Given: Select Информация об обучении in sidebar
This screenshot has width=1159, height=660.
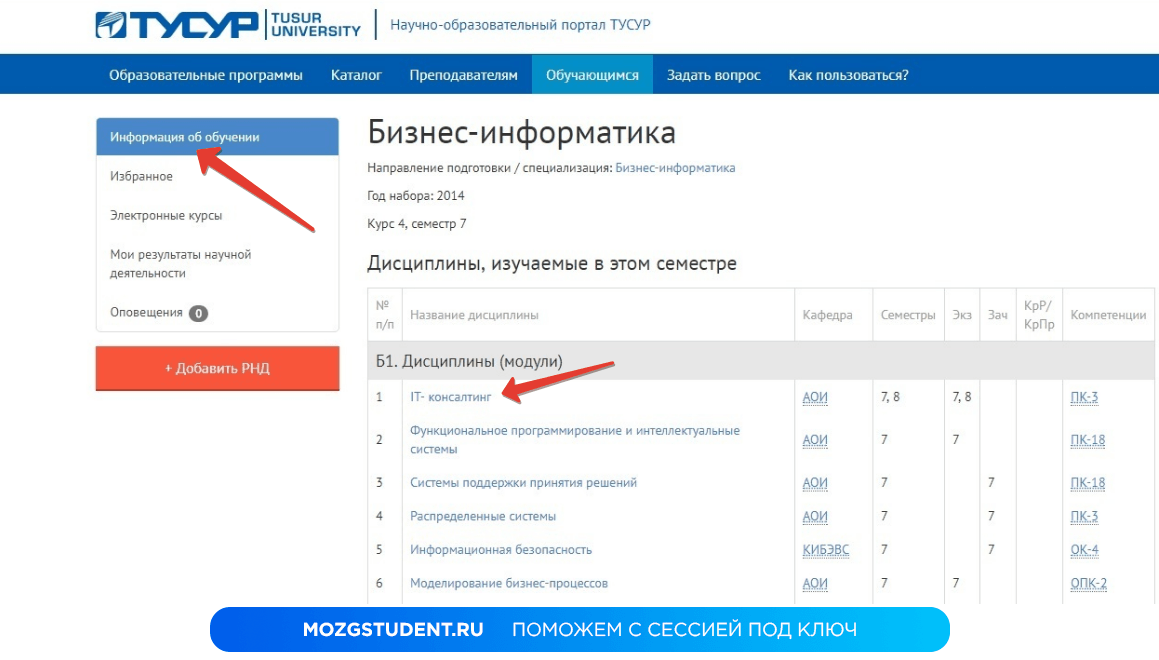Looking at the screenshot, I should [185, 137].
